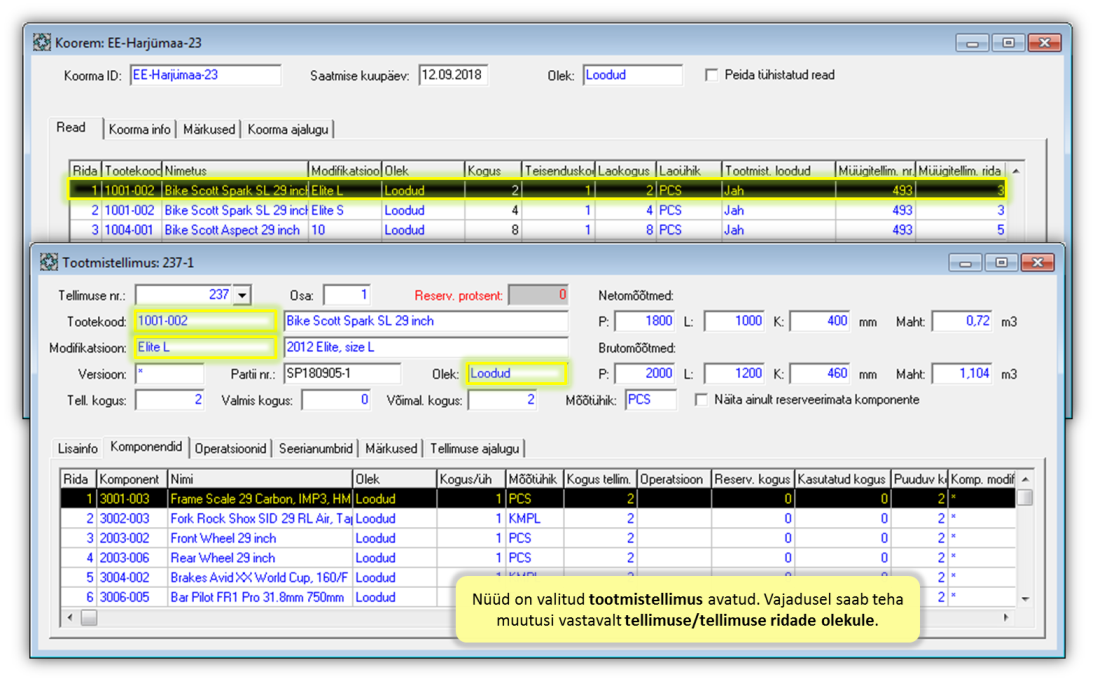
Task: Click the Brutomõõtmed L field with 1200
Action: (735, 374)
